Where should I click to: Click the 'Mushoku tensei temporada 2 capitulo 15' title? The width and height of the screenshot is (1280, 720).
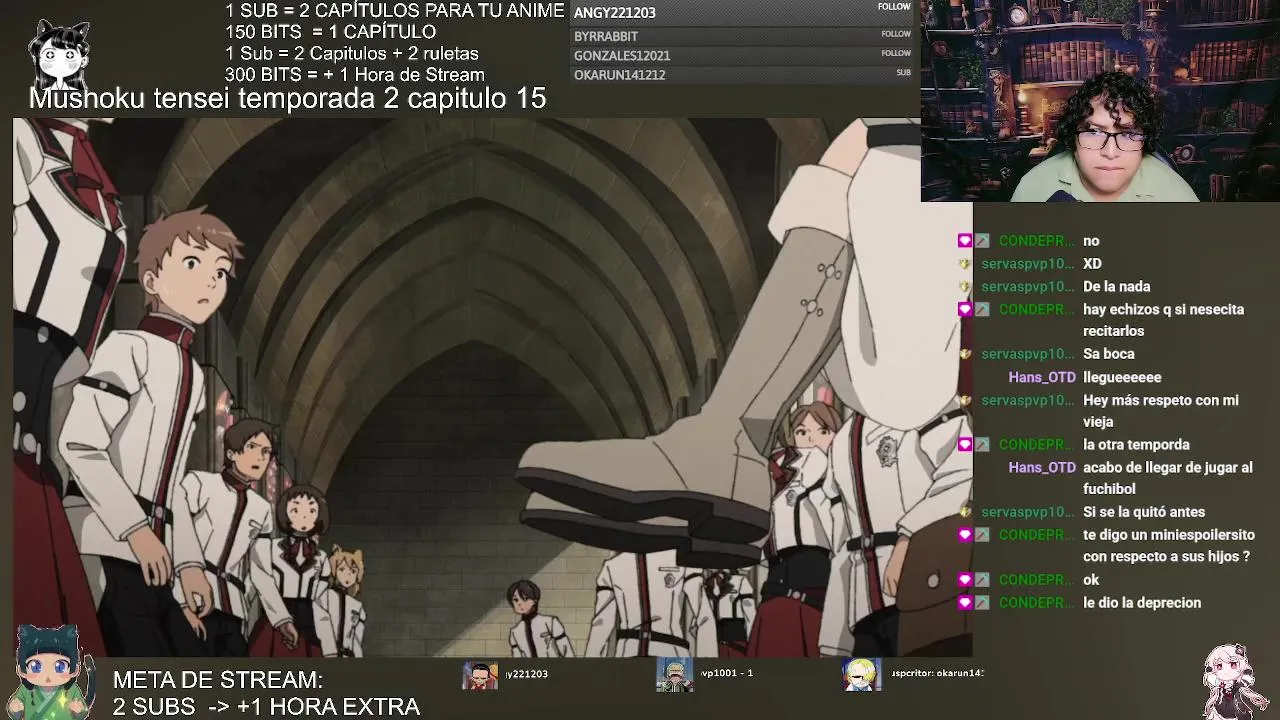(x=288, y=98)
